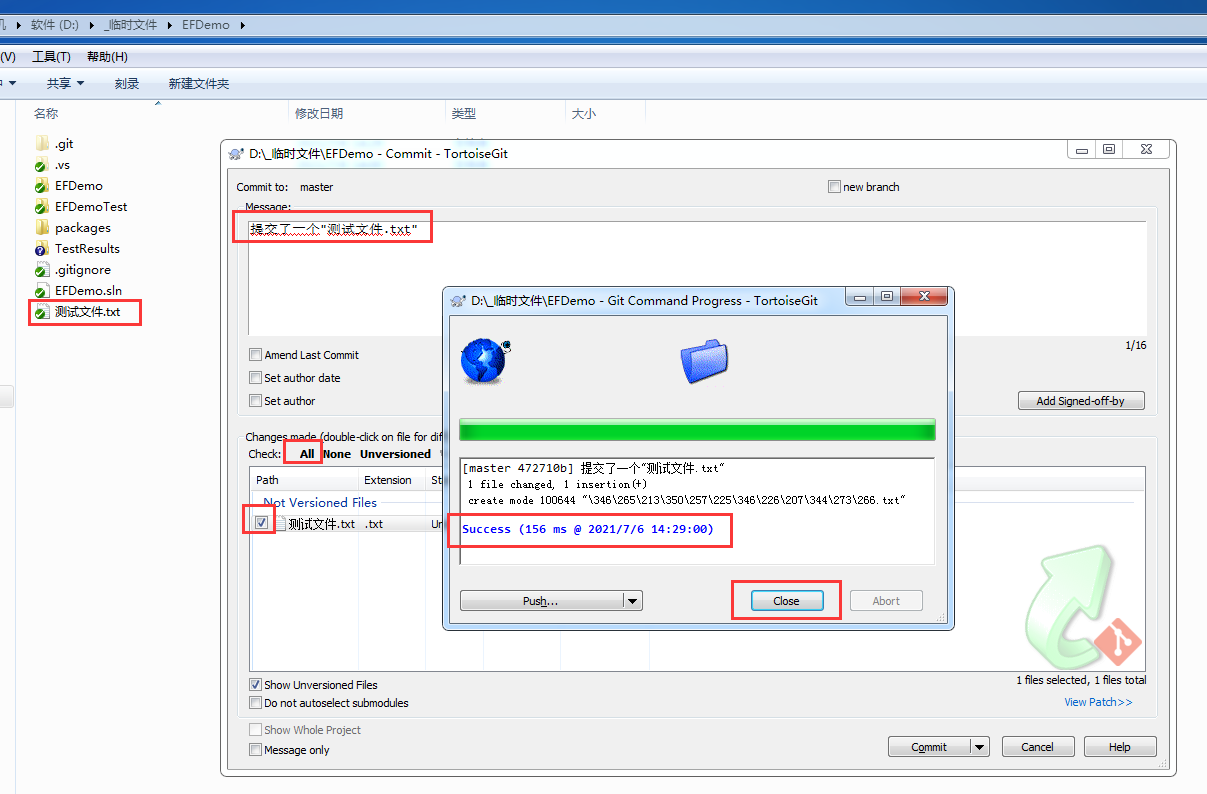
Task: Click the .gitignore file icon
Action: (x=41, y=270)
